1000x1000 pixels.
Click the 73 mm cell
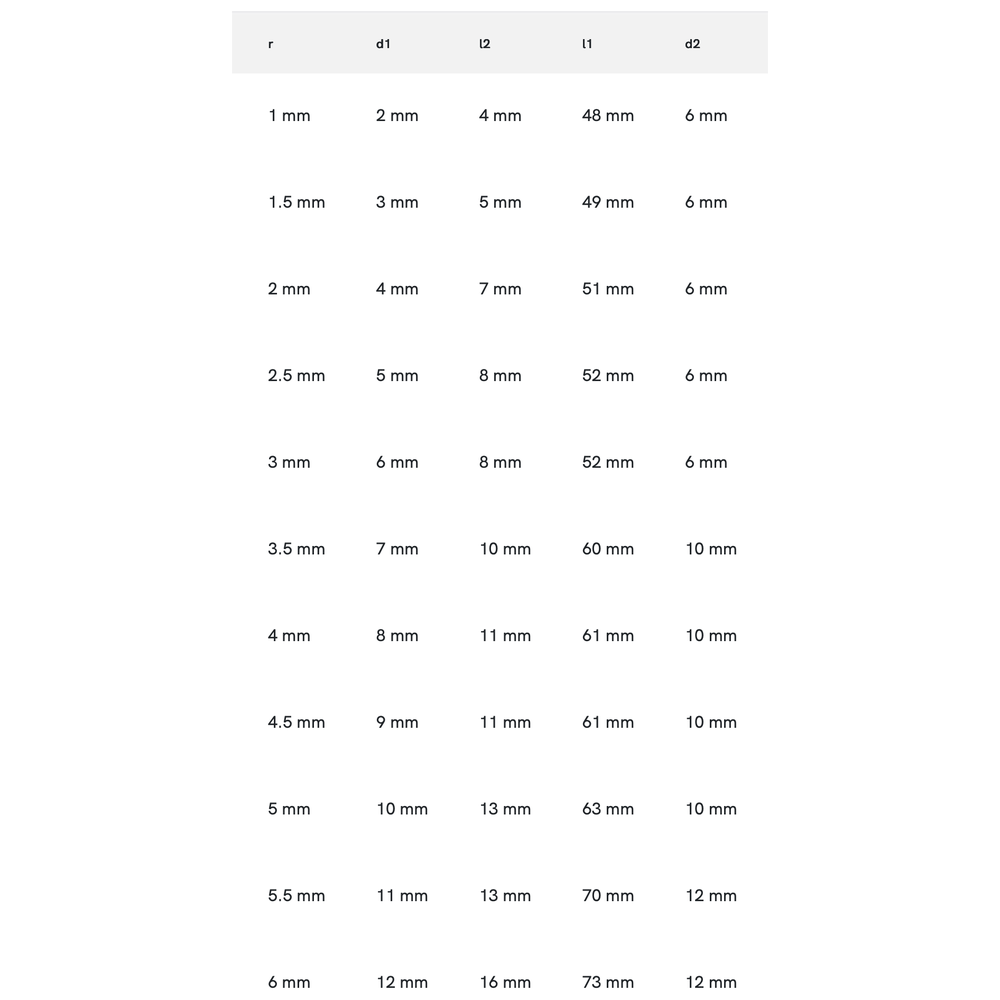pos(607,982)
